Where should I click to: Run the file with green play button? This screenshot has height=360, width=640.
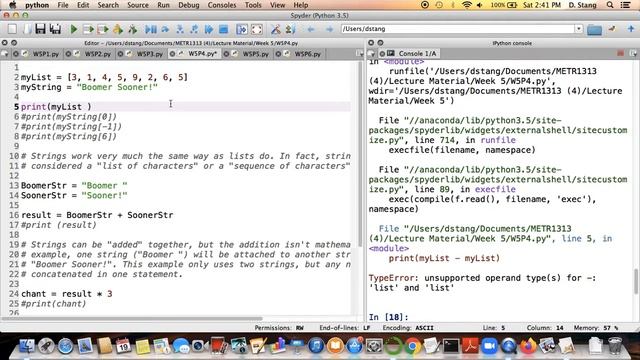[x=74, y=29]
